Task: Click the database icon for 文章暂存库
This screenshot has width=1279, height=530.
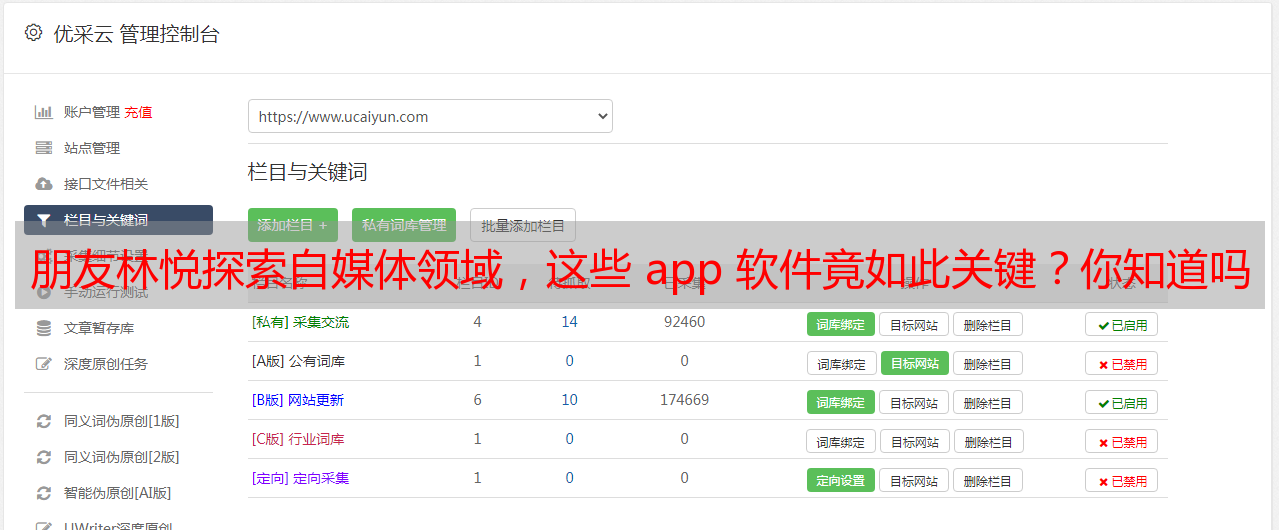Action: coord(43,328)
